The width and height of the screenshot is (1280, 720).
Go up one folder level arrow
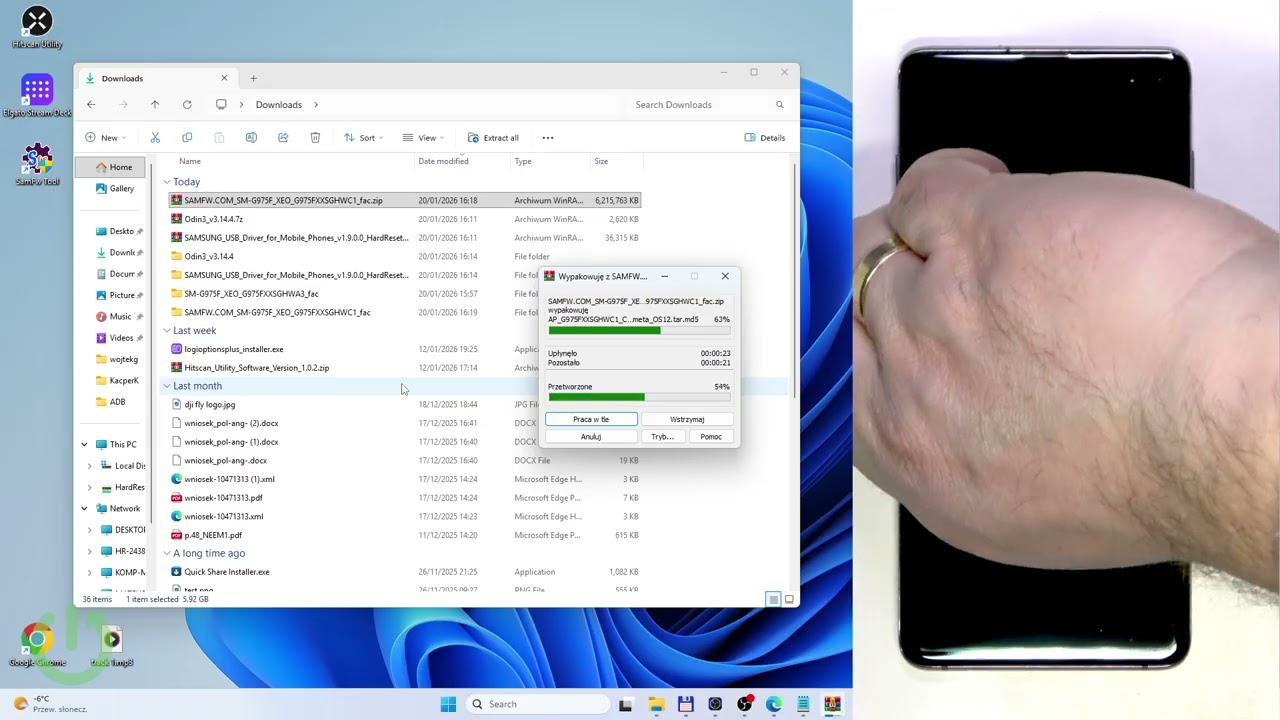tap(155, 104)
